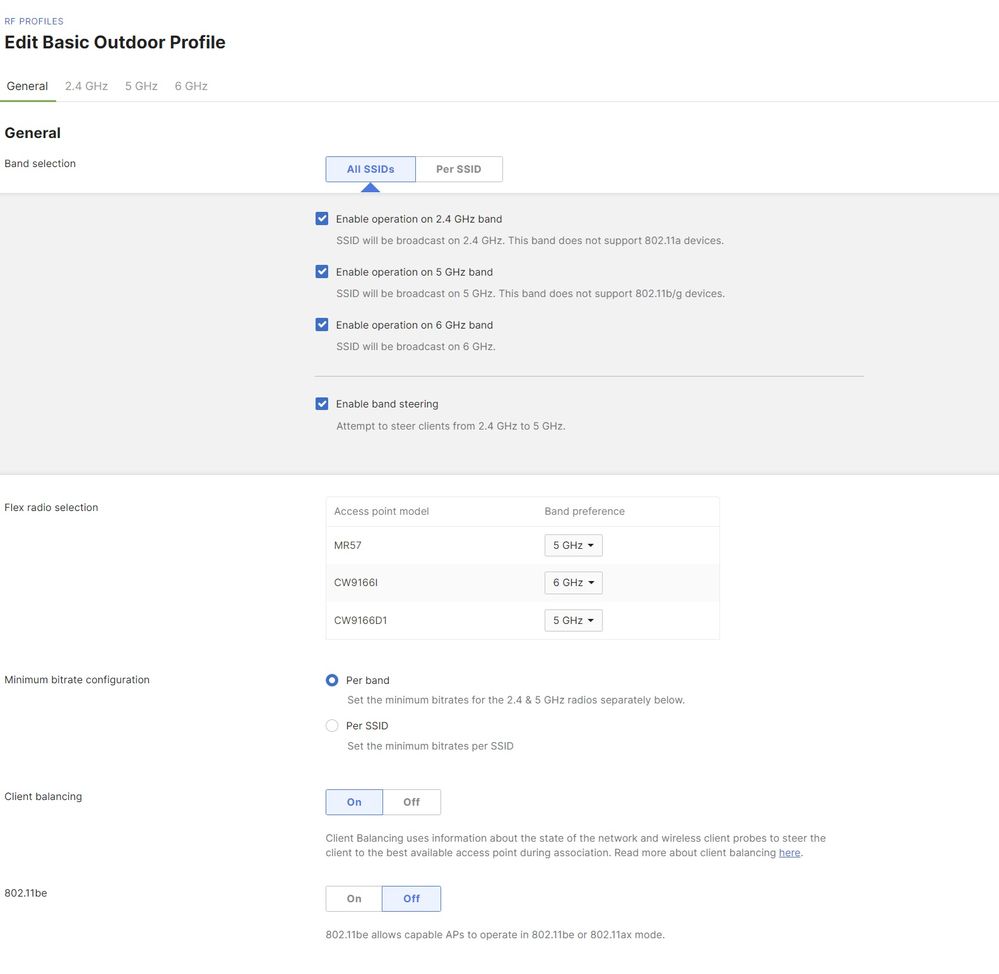Uncheck Enable operation on 2.4 GHz band

point(322,219)
